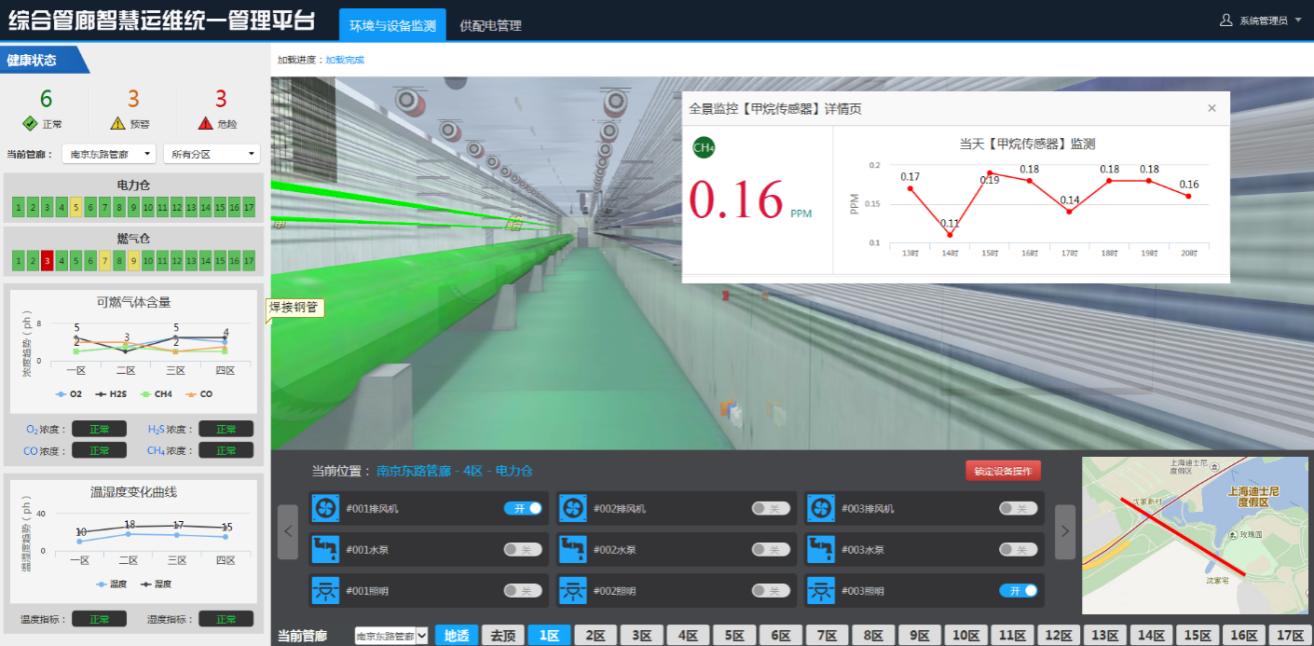Open bottom bar 南京东路管廊 corridor selector
The image size is (1314, 646).
[391, 636]
